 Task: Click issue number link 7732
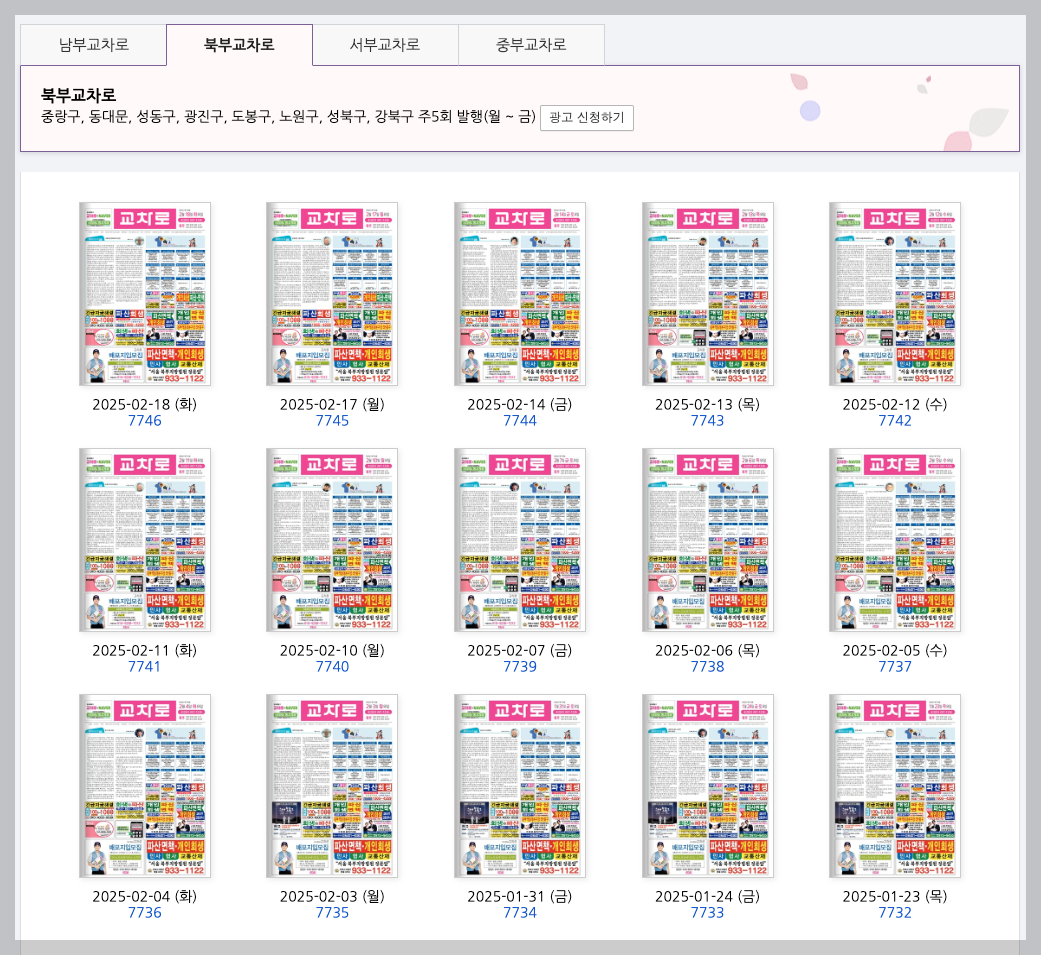pos(895,912)
